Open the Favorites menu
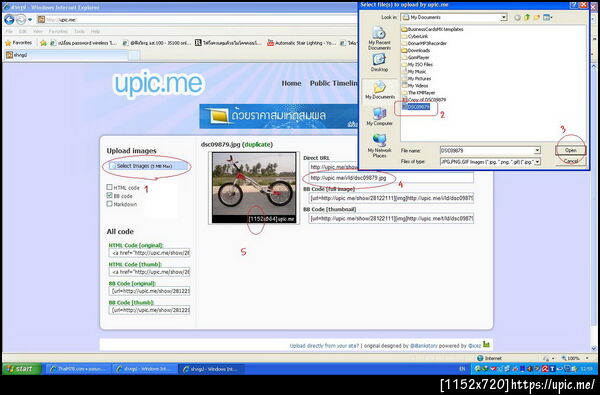The width and height of the screenshot is (600, 395). pyautogui.click(x=58, y=31)
